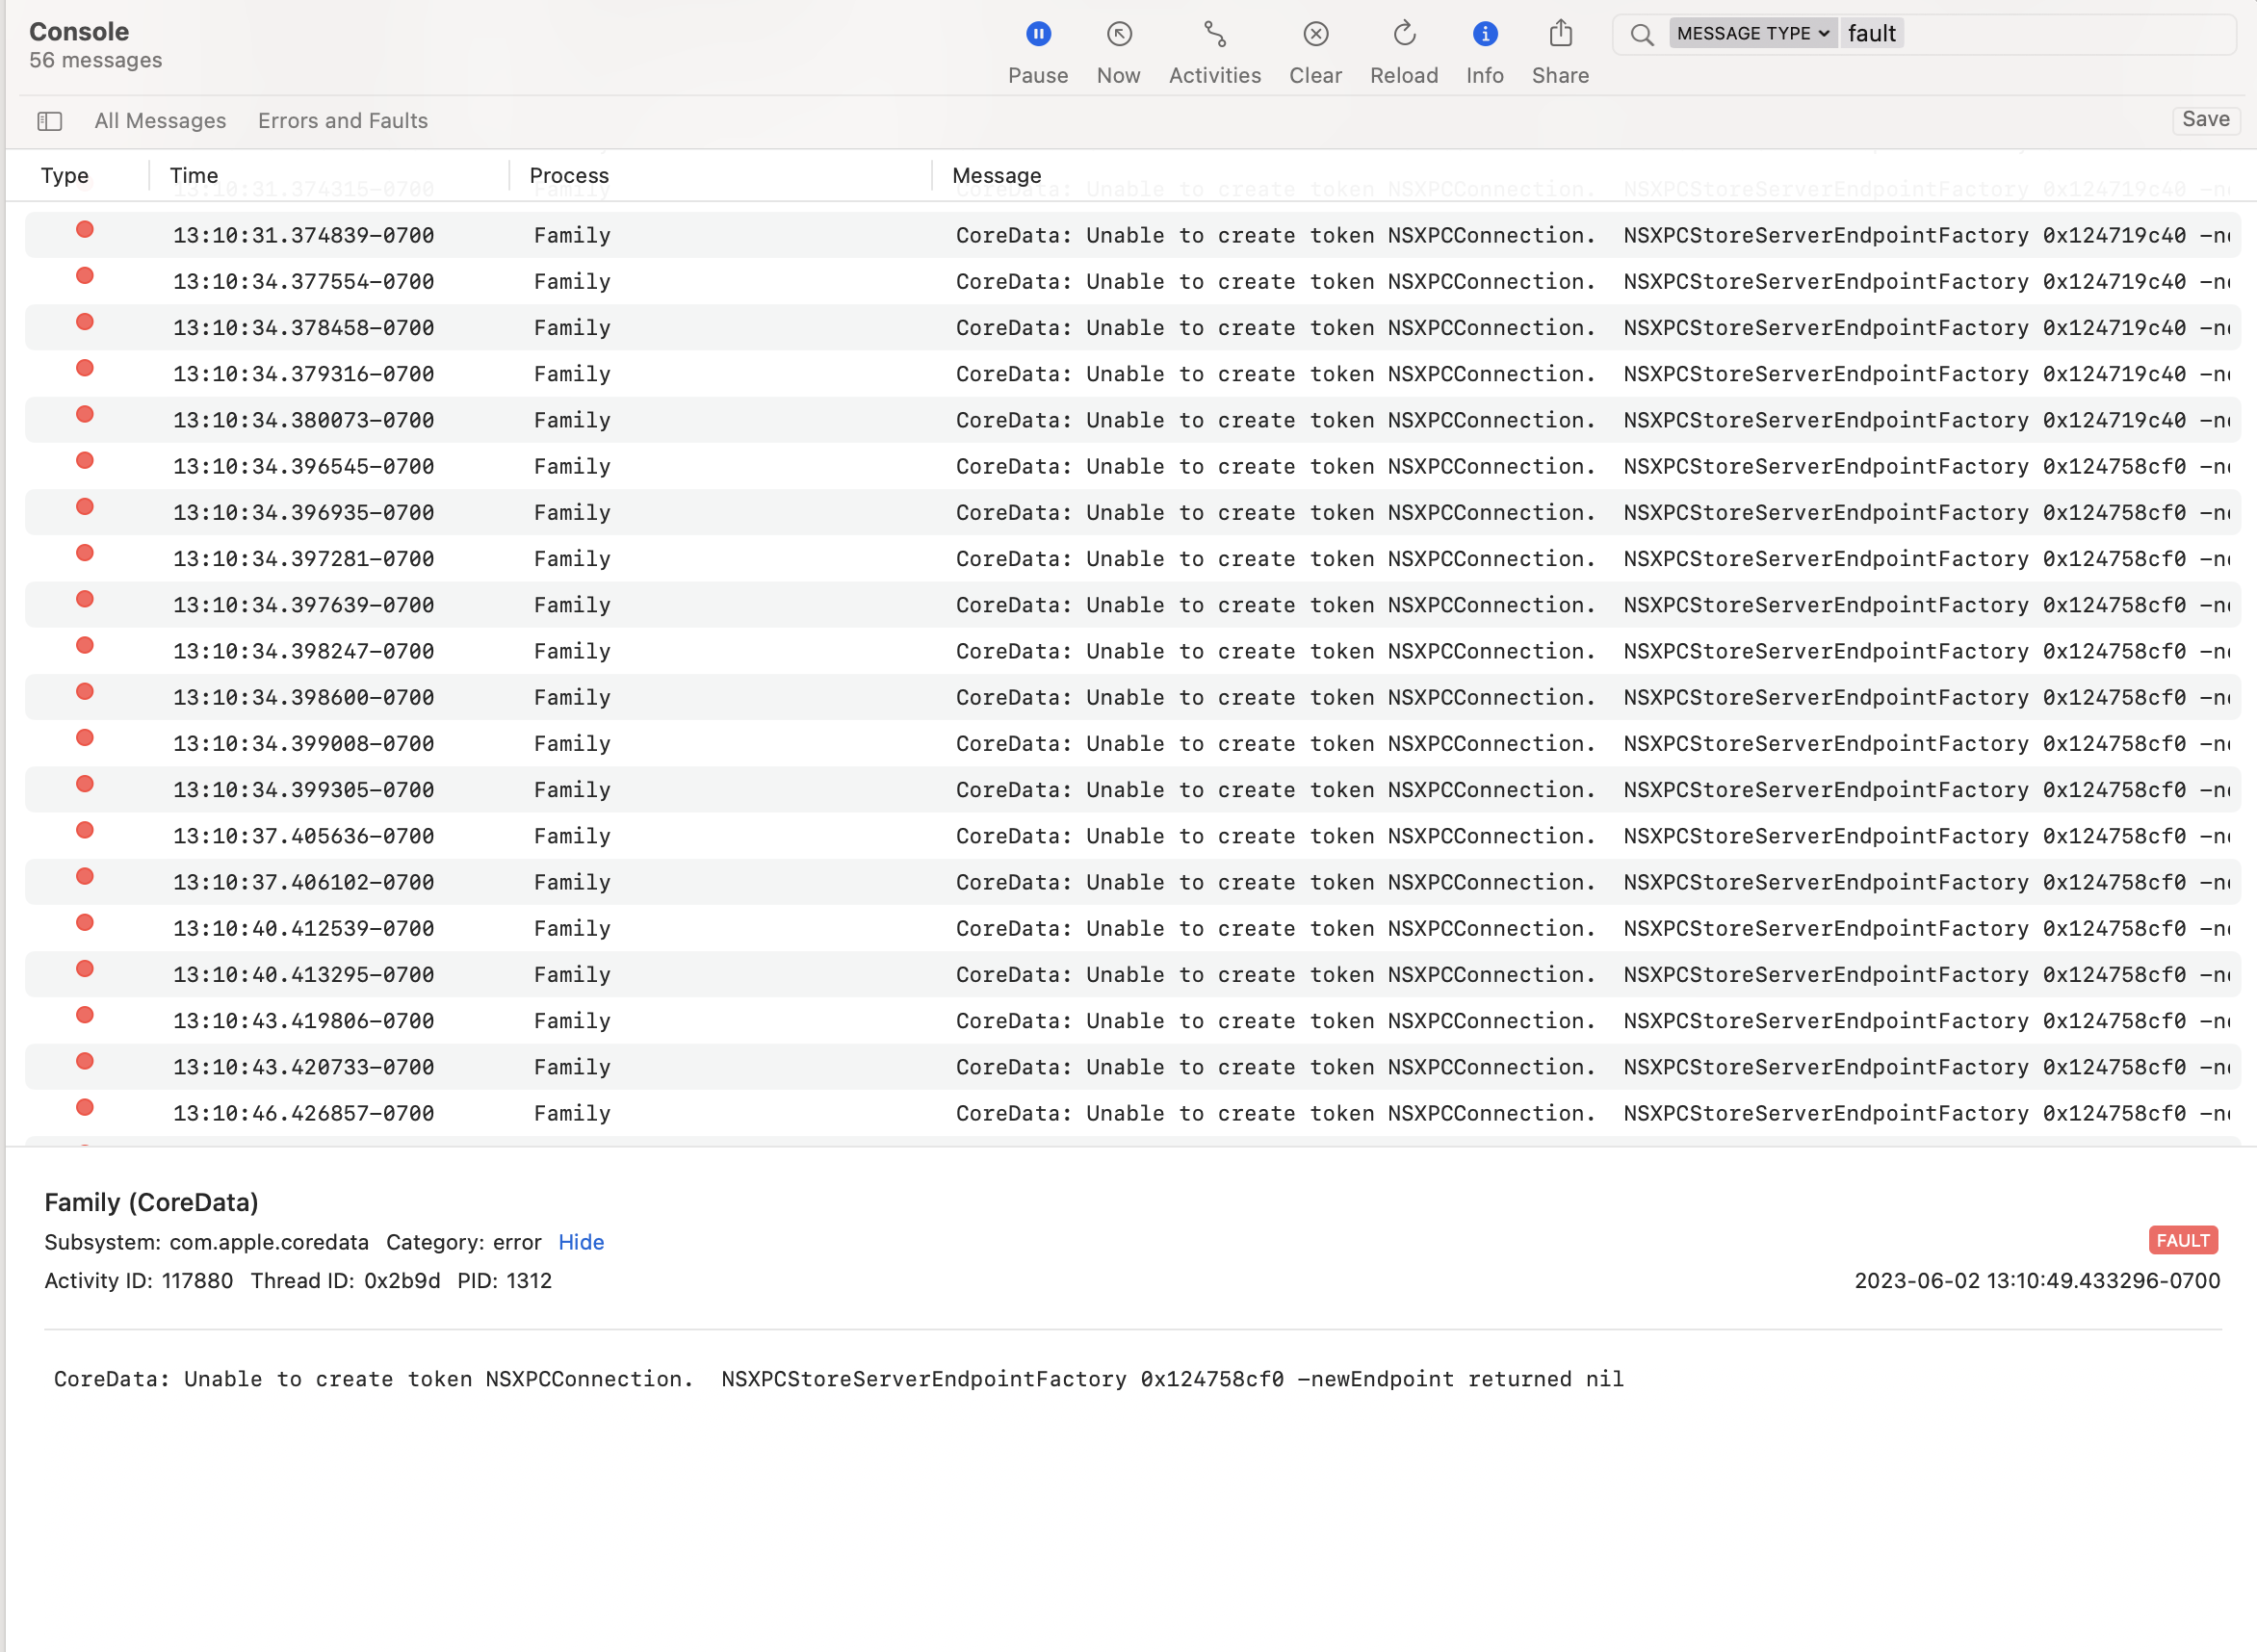Image resolution: width=2257 pixels, height=1652 pixels.
Task: Save the current search filter
Action: [x=2205, y=120]
